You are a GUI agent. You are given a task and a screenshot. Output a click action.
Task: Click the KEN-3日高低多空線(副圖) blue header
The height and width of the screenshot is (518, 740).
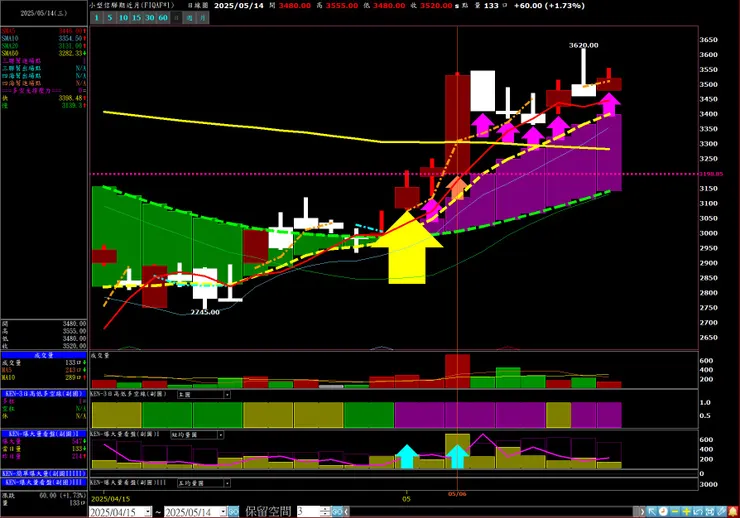[44, 393]
